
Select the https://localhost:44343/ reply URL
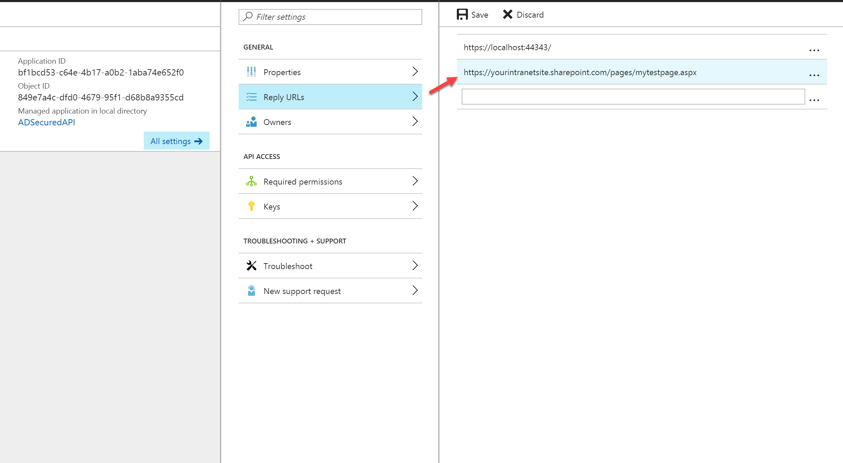pyautogui.click(x=507, y=47)
